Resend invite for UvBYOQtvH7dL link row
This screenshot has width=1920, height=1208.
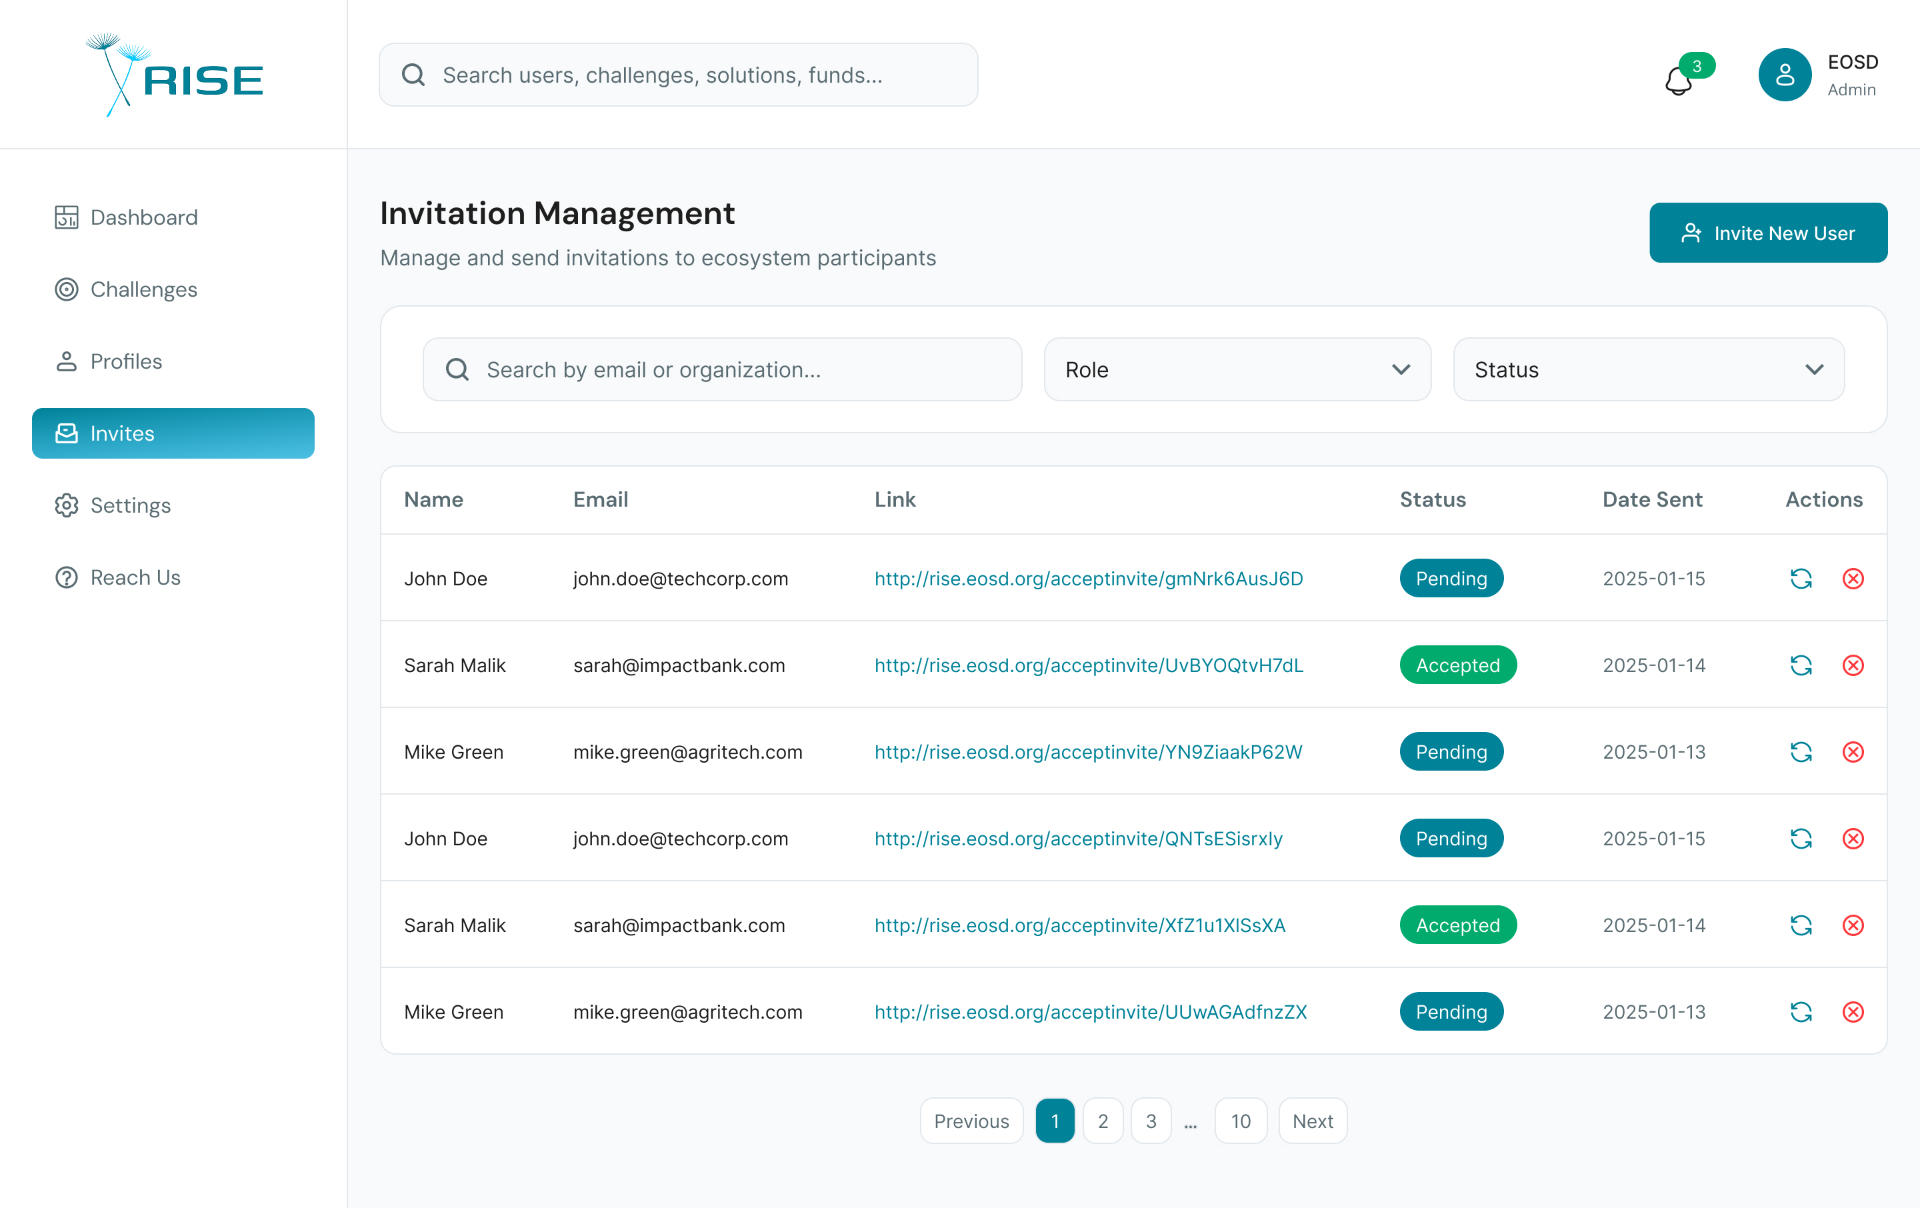(1801, 665)
